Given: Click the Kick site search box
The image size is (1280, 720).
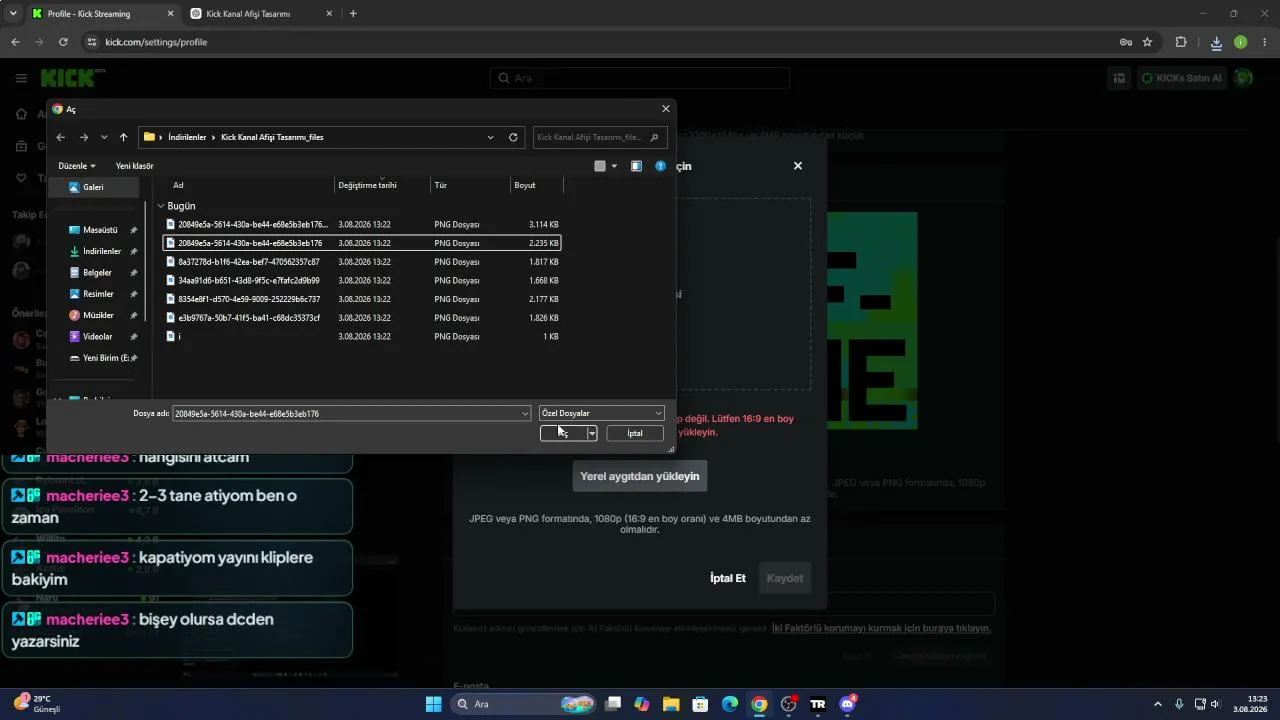Looking at the screenshot, I should (x=640, y=78).
